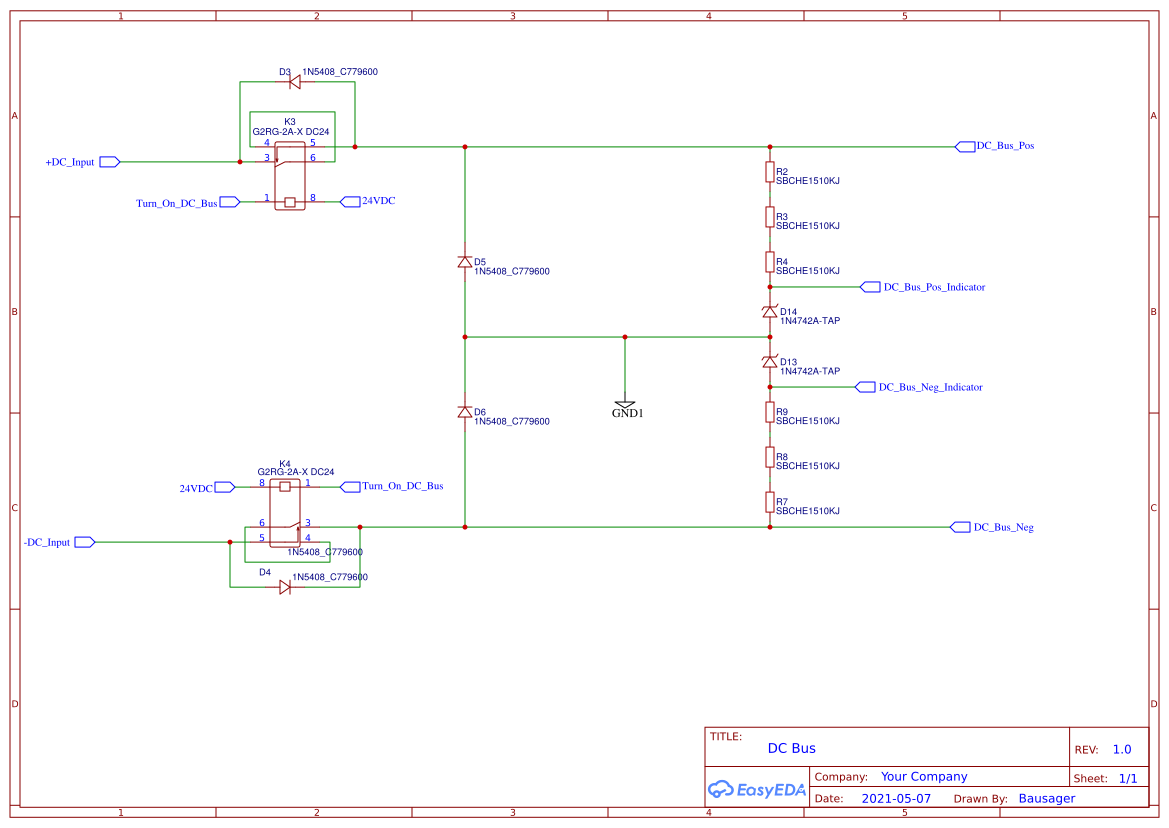Click the 'TITLE:' field label

[725, 736]
